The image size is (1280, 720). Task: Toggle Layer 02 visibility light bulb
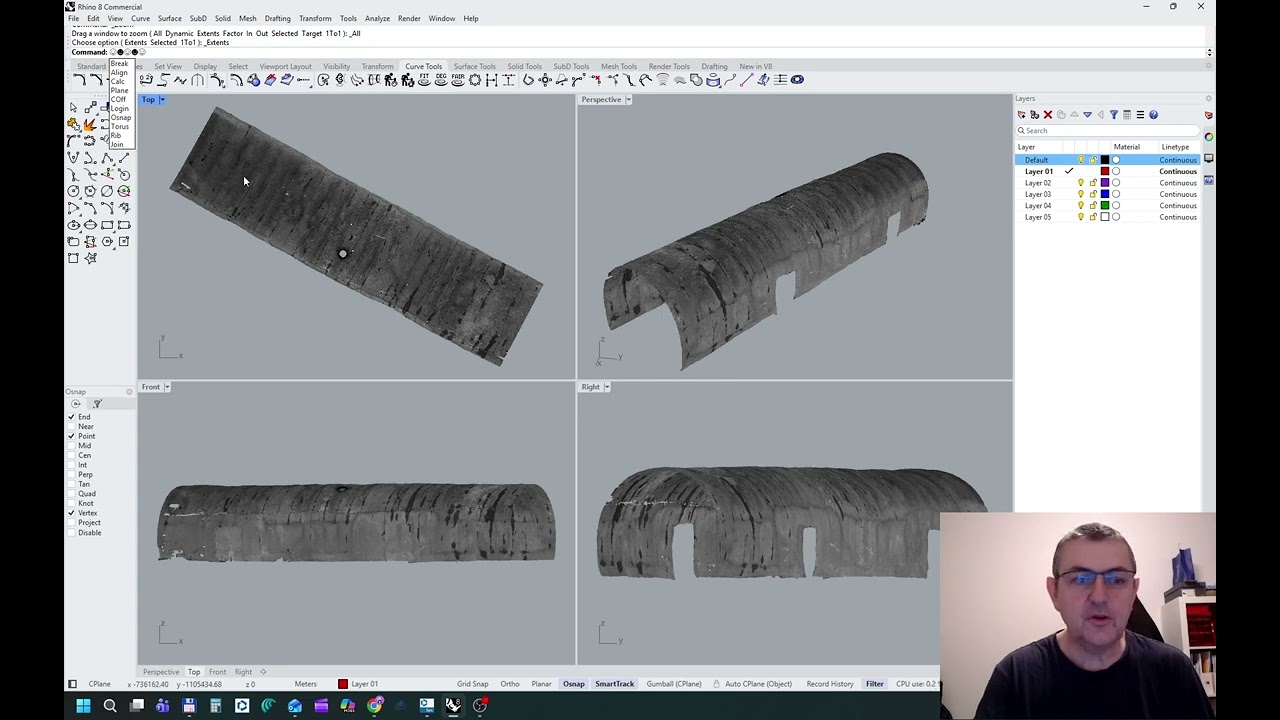click(1081, 183)
